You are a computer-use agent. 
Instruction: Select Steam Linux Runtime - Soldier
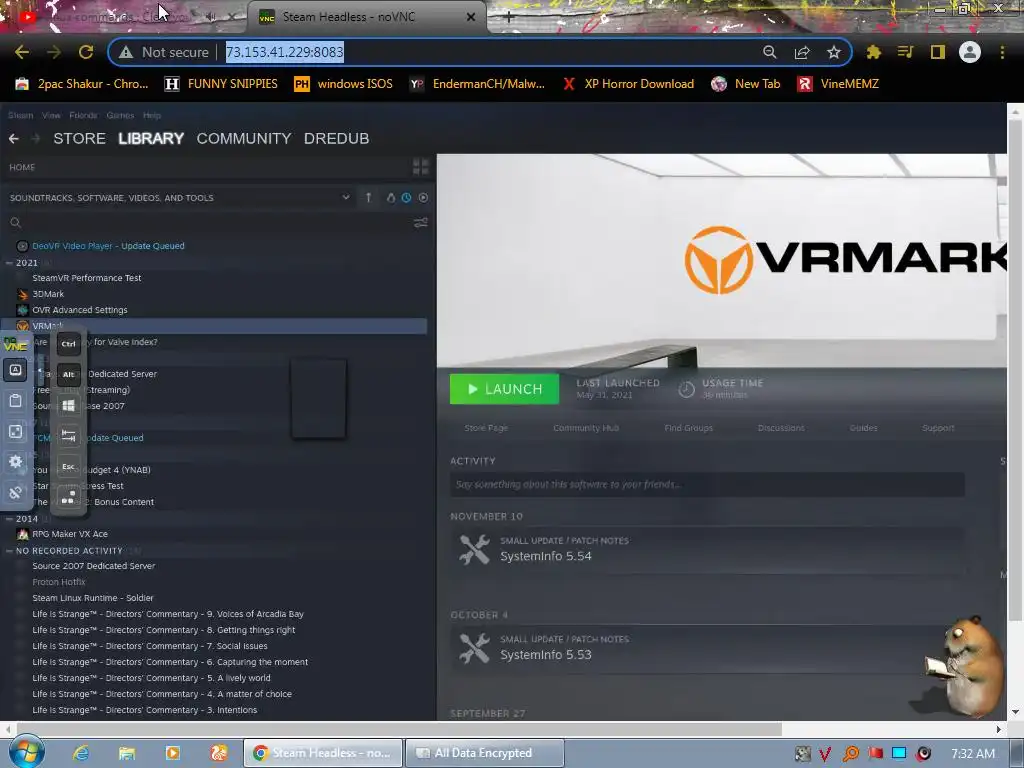tap(93, 598)
